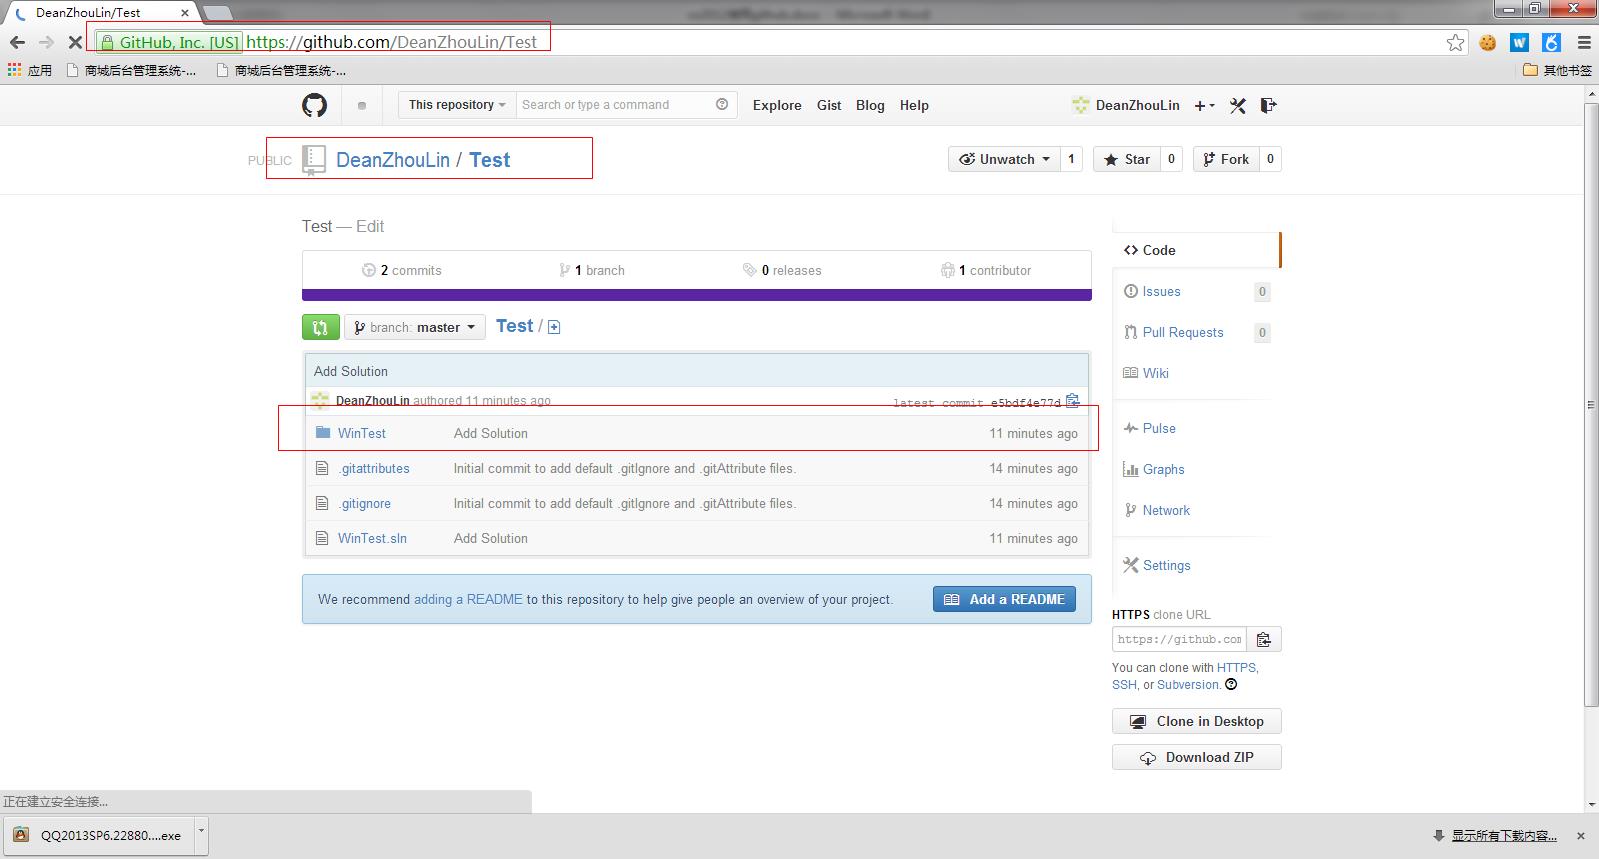Viewport: 1599px width, 859px height.
Task: Click the Subversion clone link
Action: [x=1188, y=685]
